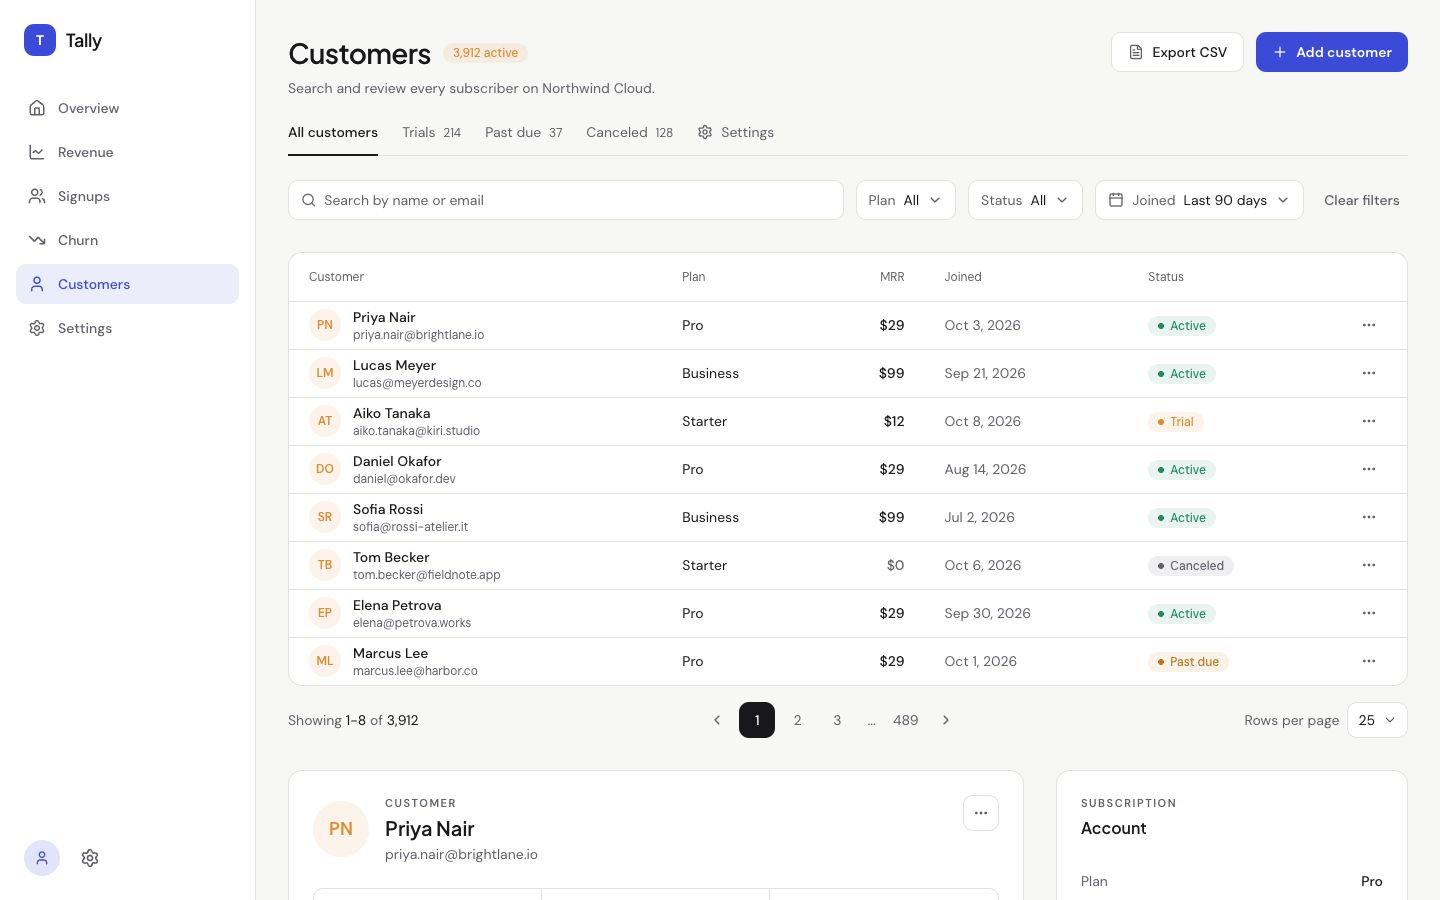Focus the Search by name or email field
Viewport: 1440px width, 900px height.
[x=566, y=200]
